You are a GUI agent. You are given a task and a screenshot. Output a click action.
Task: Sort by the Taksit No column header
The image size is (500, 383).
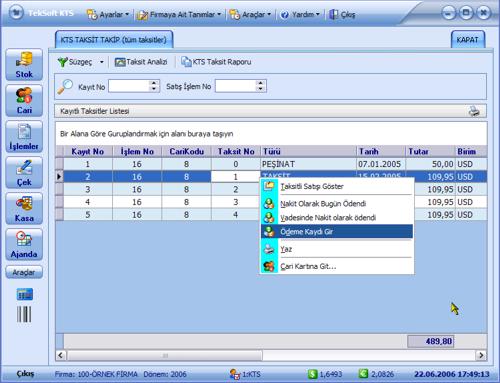pyautogui.click(x=236, y=151)
